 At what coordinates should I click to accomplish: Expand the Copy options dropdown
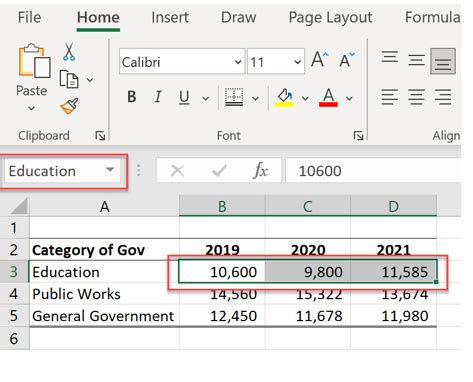(x=90, y=80)
